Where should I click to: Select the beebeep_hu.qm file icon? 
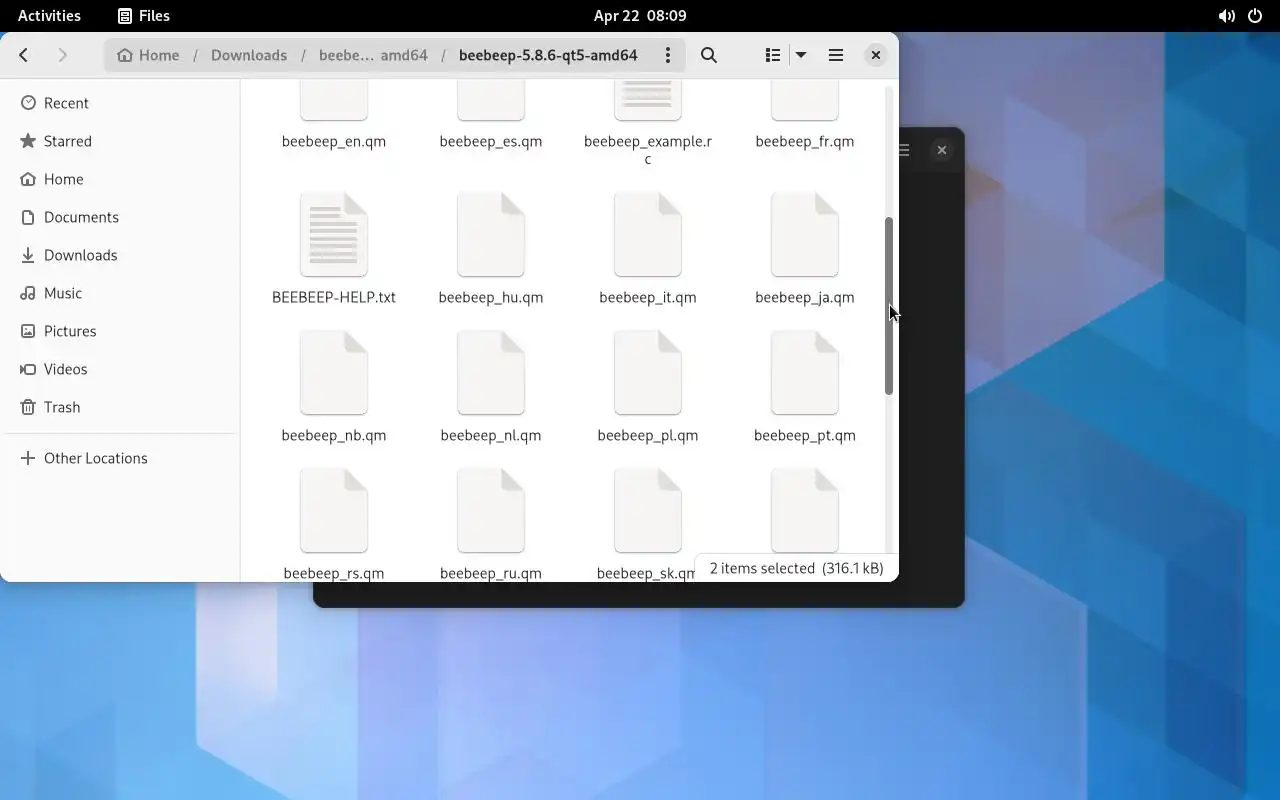click(x=491, y=235)
